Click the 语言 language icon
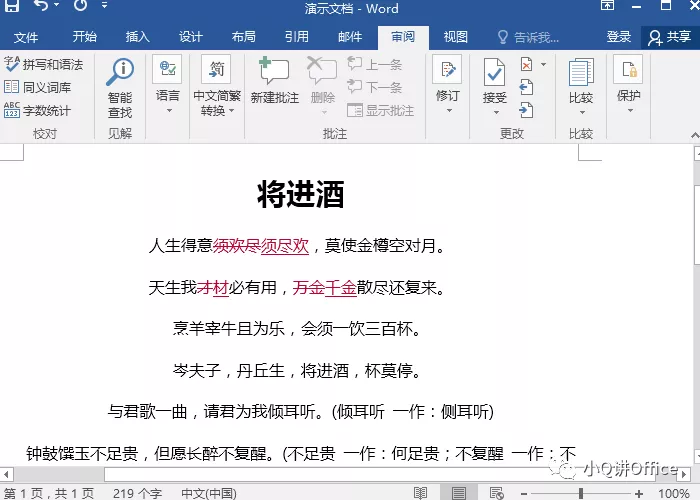700x500 pixels. [167, 69]
